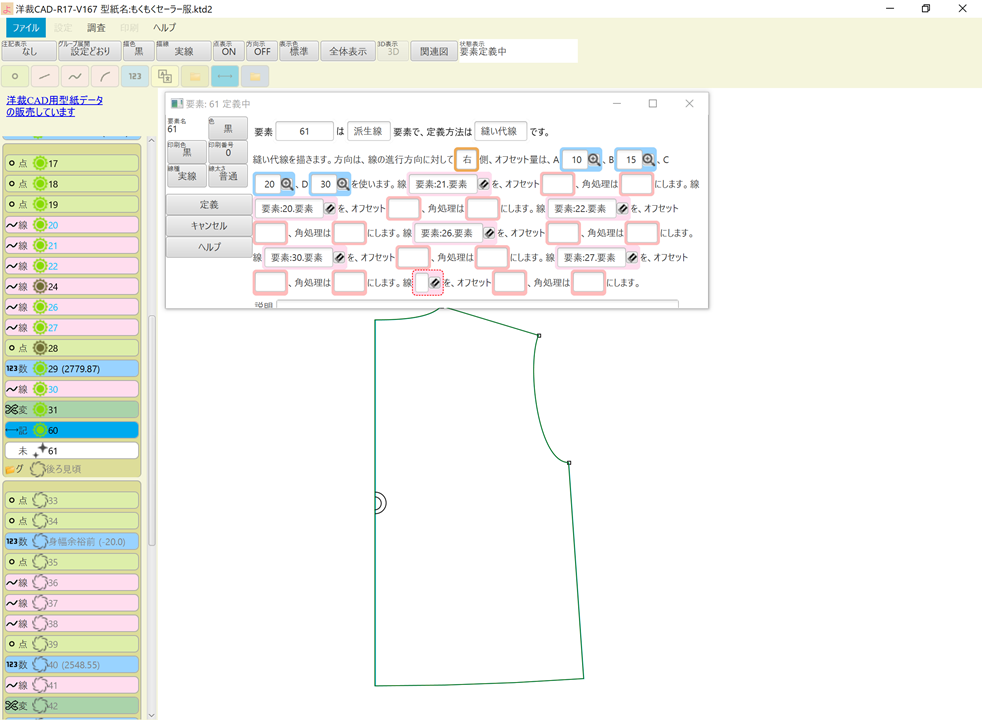This screenshot has width=982, height=720.
Task: Click the 色 黒 color swatch
Action: pyautogui.click(x=228, y=128)
